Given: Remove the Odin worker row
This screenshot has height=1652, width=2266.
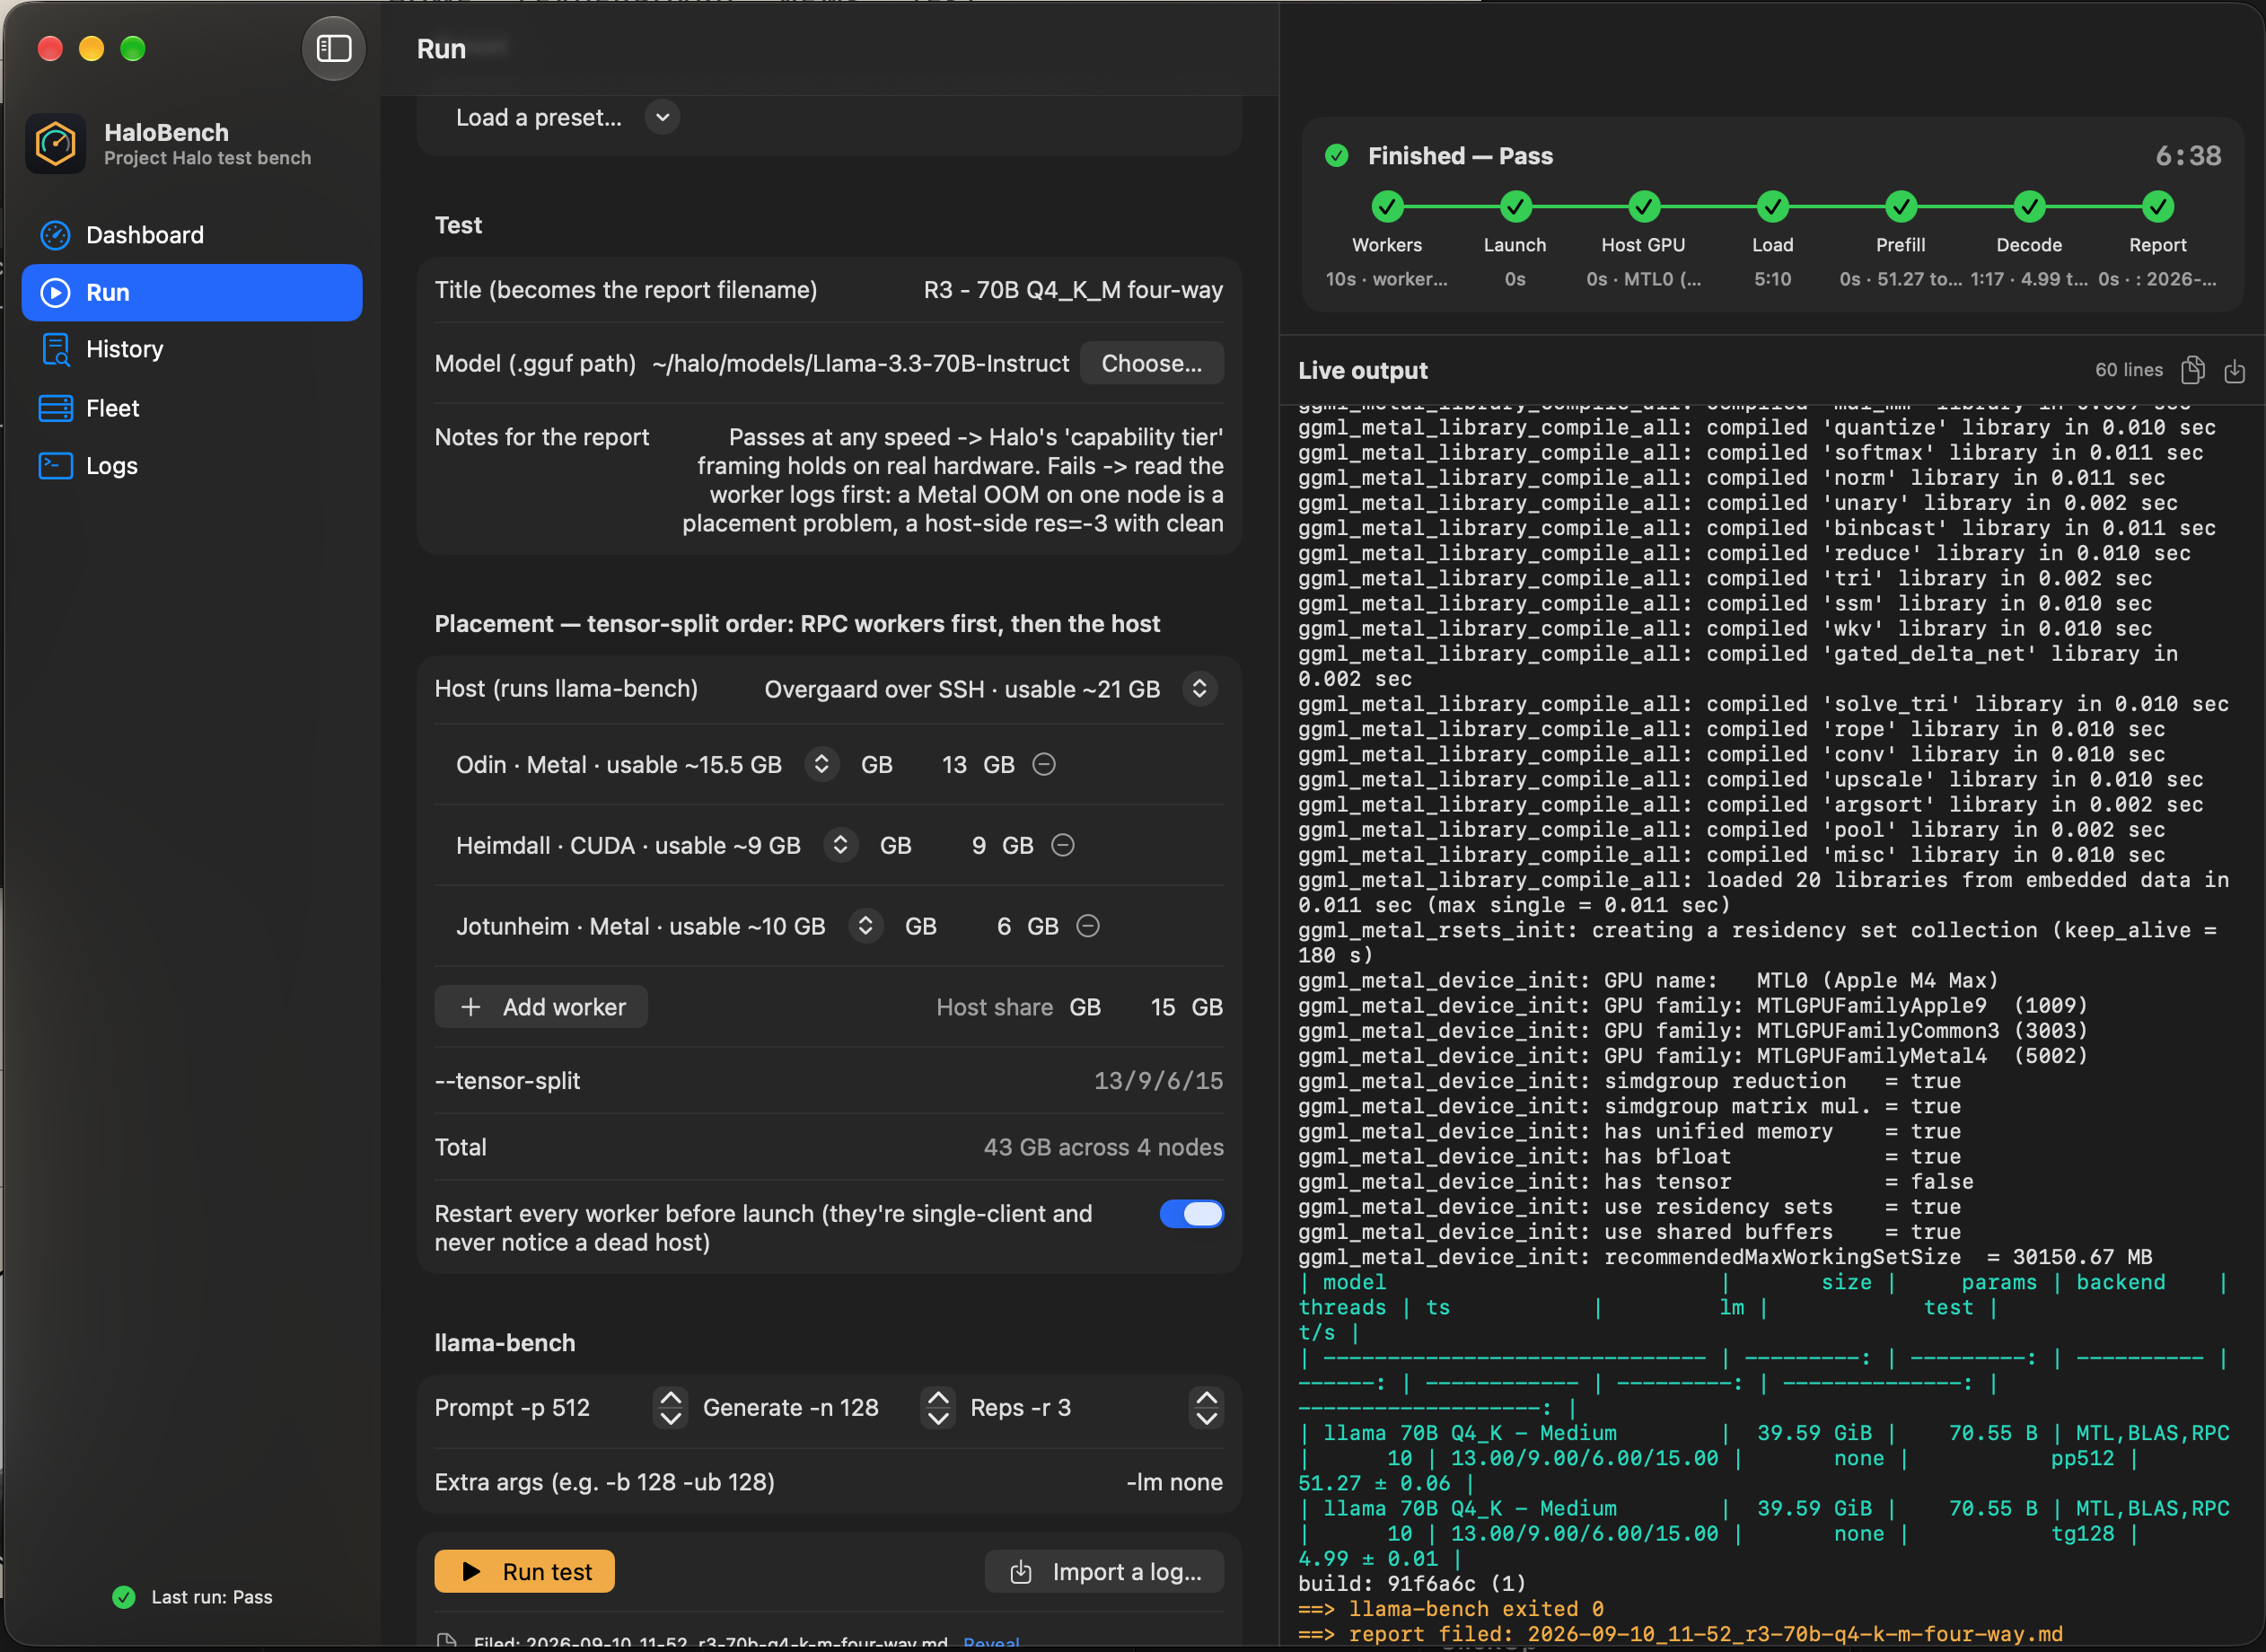Looking at the screenshot, I should tap(1044, 765).
